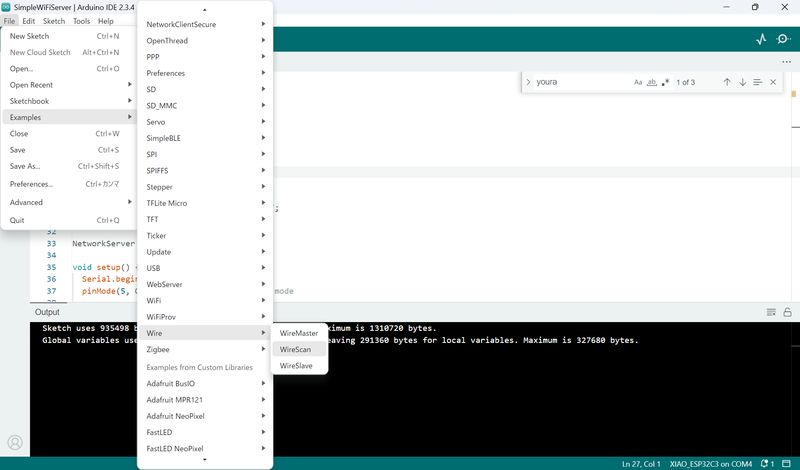The height and width of the screenshot is (470, 800).
Task: Expand OpenThread examples submenu
Action: click(205, 40)
